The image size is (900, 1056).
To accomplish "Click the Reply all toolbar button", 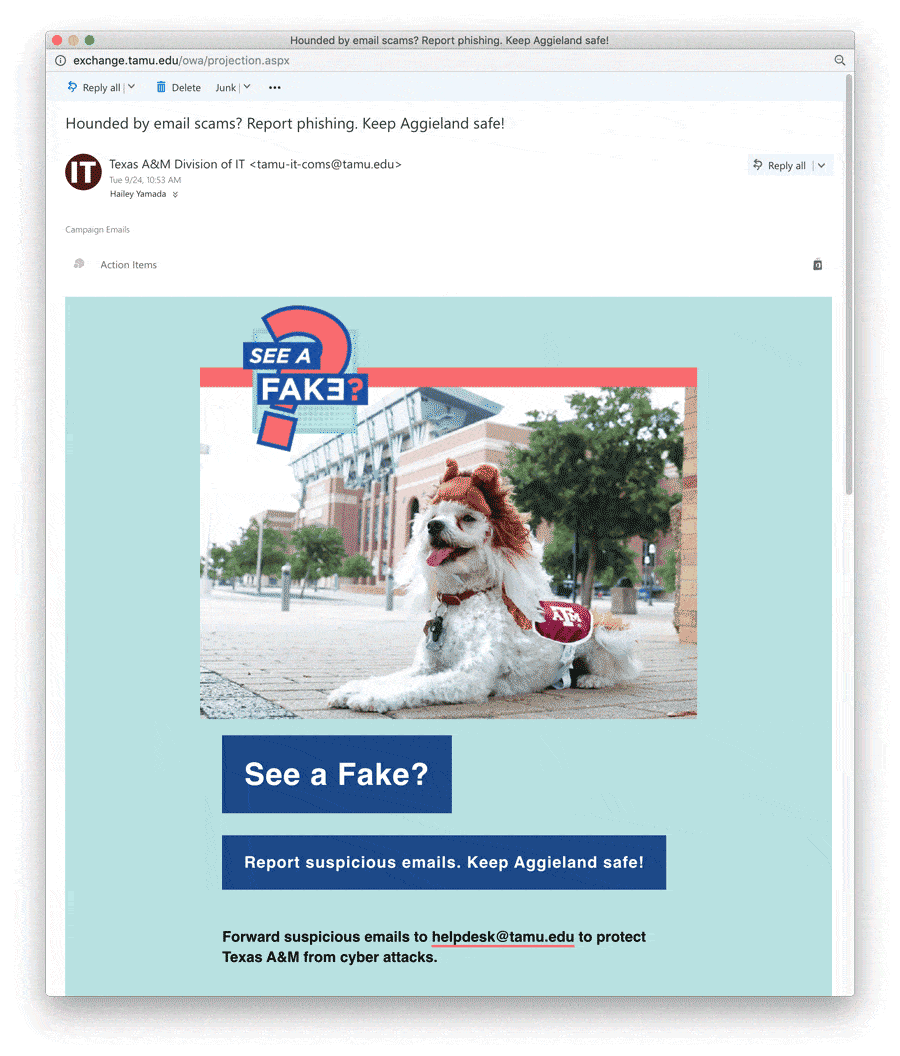I will 94,88.
